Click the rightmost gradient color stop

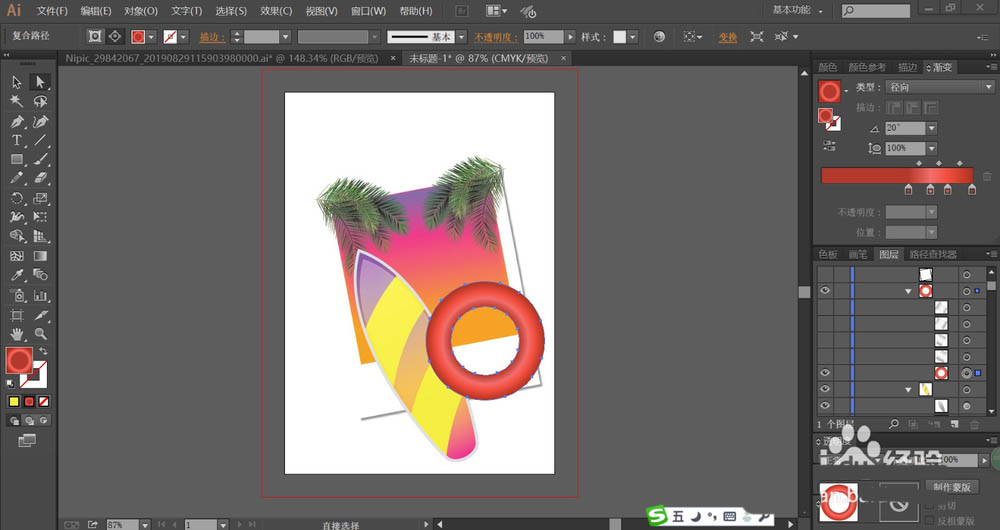click(971, 189)
